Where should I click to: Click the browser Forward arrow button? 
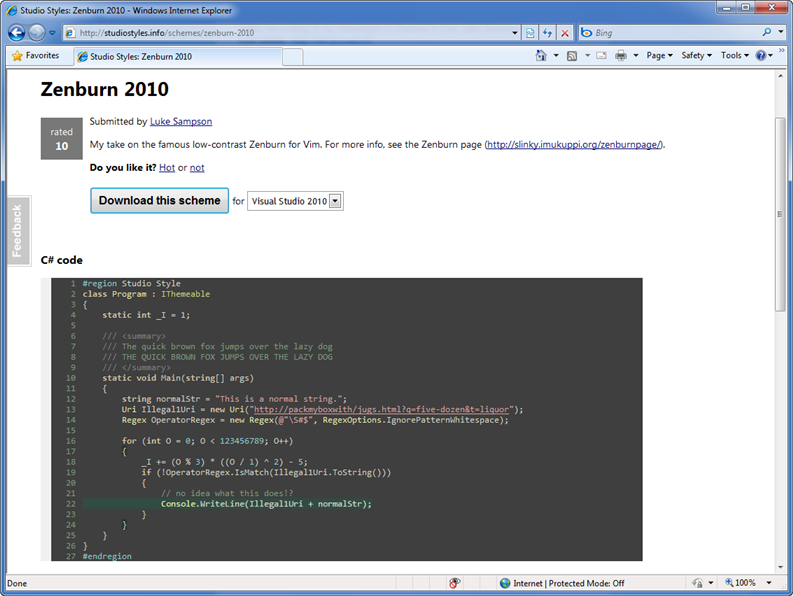click(x=37, y=33)
